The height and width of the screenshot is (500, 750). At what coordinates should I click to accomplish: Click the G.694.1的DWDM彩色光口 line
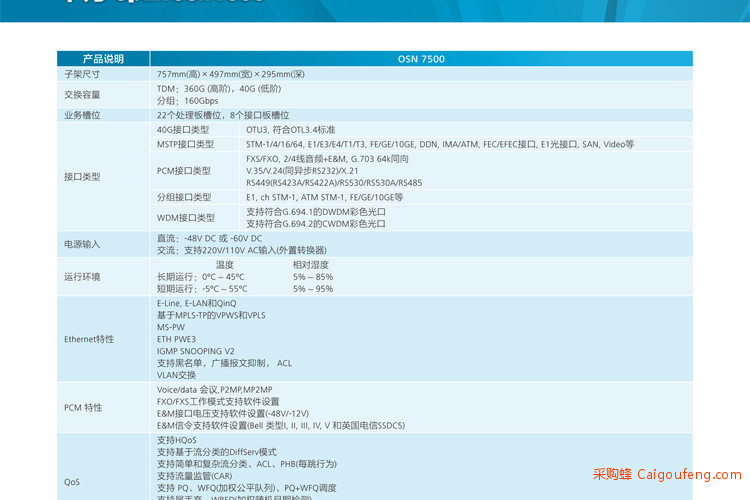pyautogui.click(x=316, y=212)
